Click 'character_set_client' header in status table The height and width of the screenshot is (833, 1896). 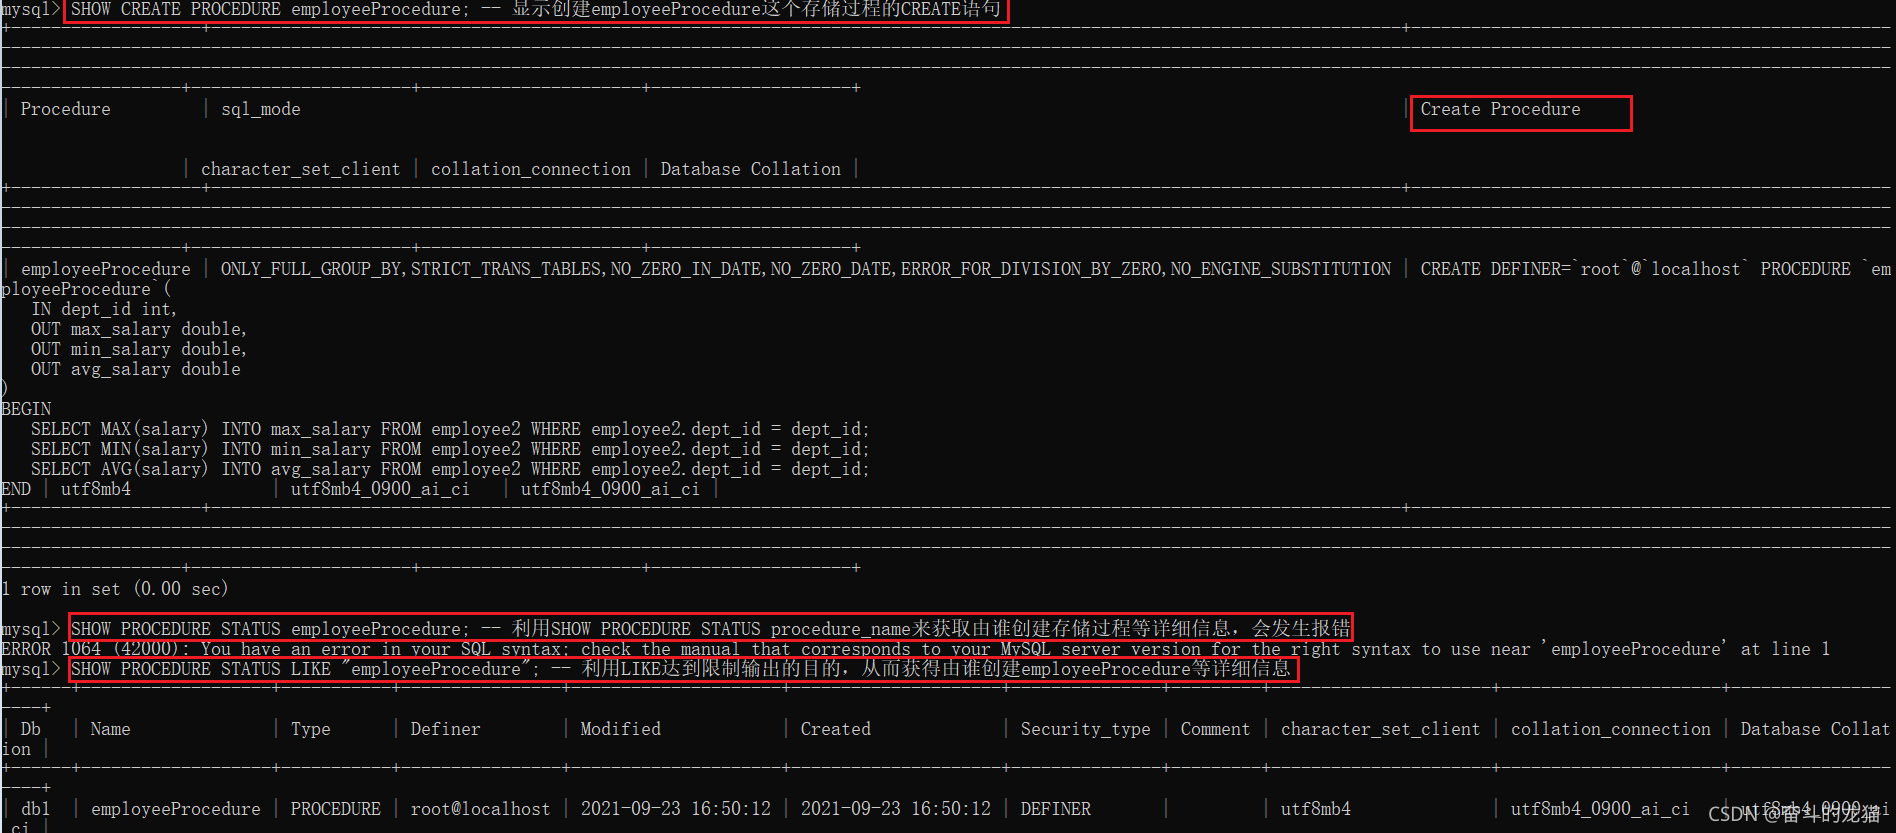click(1380, 729)
